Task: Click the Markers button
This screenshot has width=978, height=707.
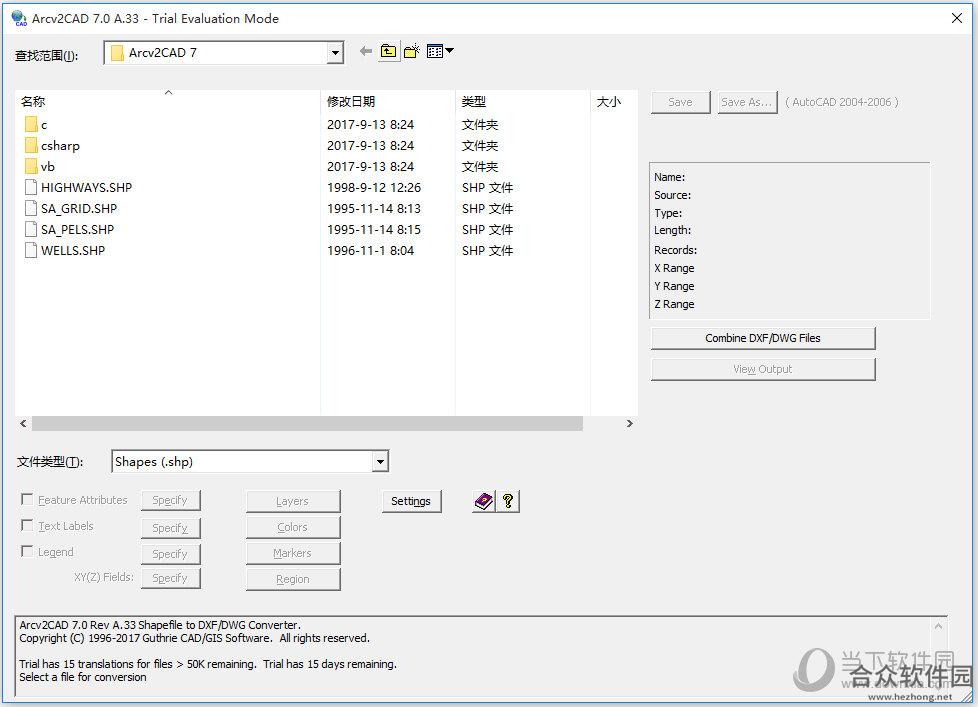Action: [293, 554]
